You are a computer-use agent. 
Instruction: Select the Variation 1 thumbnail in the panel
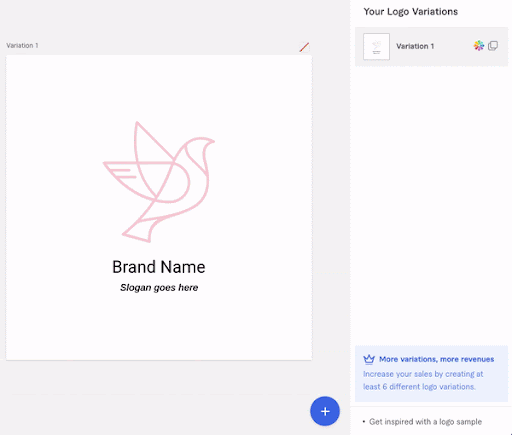coord(376,46)
